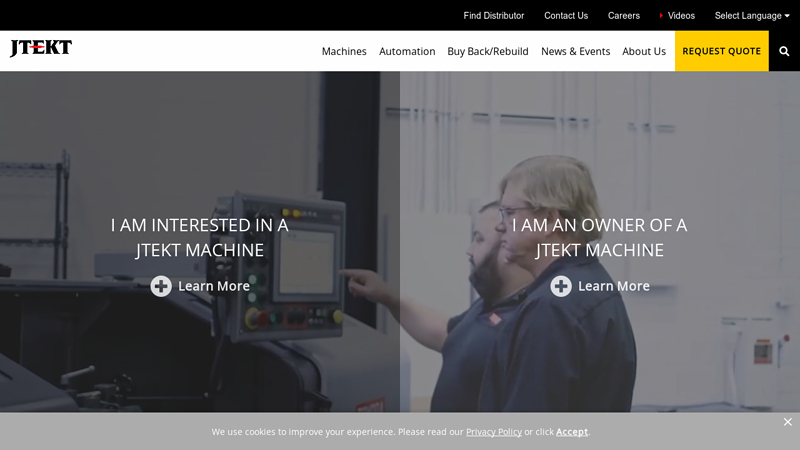Click Learn More for interested buyers

point(214,286)
